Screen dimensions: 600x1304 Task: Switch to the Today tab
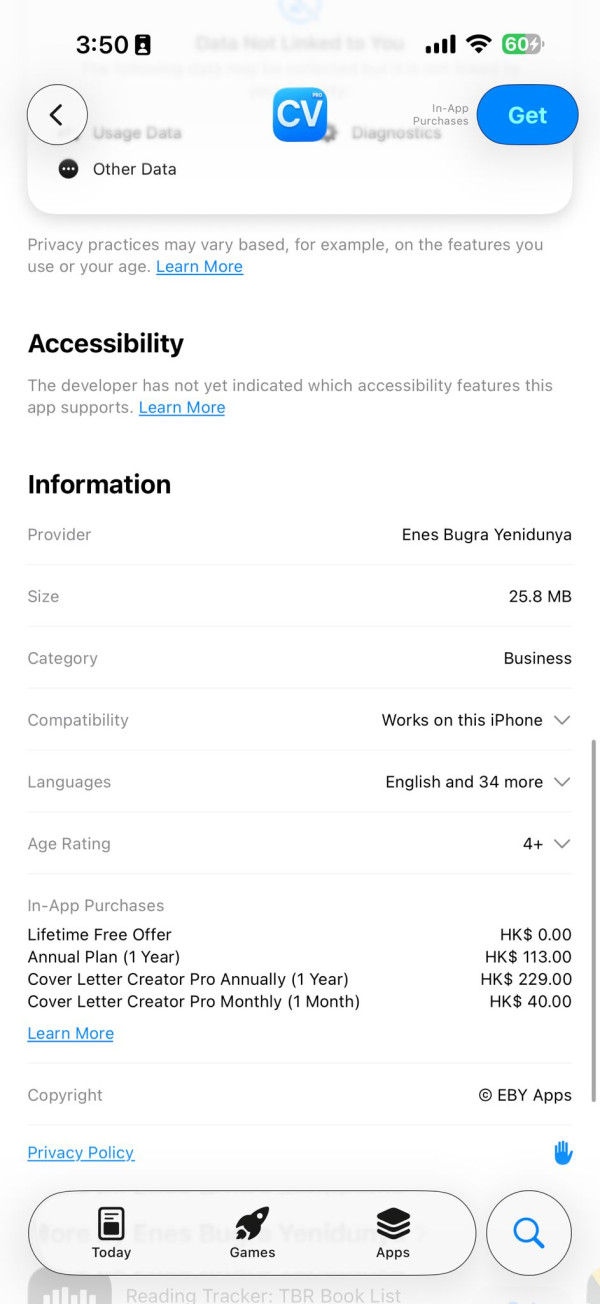(x=112, y=1233)
